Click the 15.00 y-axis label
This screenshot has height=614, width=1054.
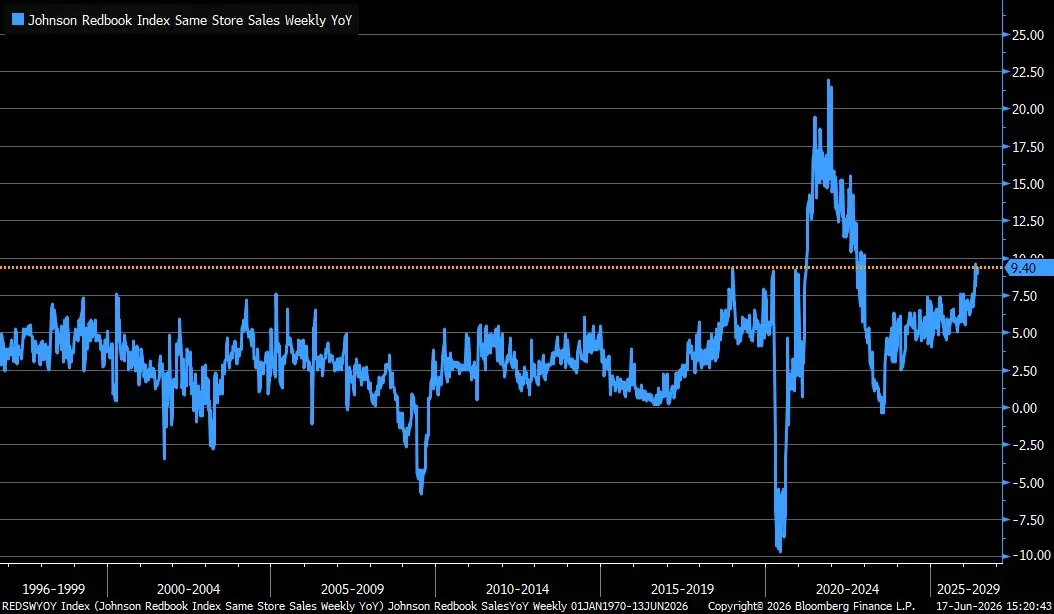[x=1028, y=184]
